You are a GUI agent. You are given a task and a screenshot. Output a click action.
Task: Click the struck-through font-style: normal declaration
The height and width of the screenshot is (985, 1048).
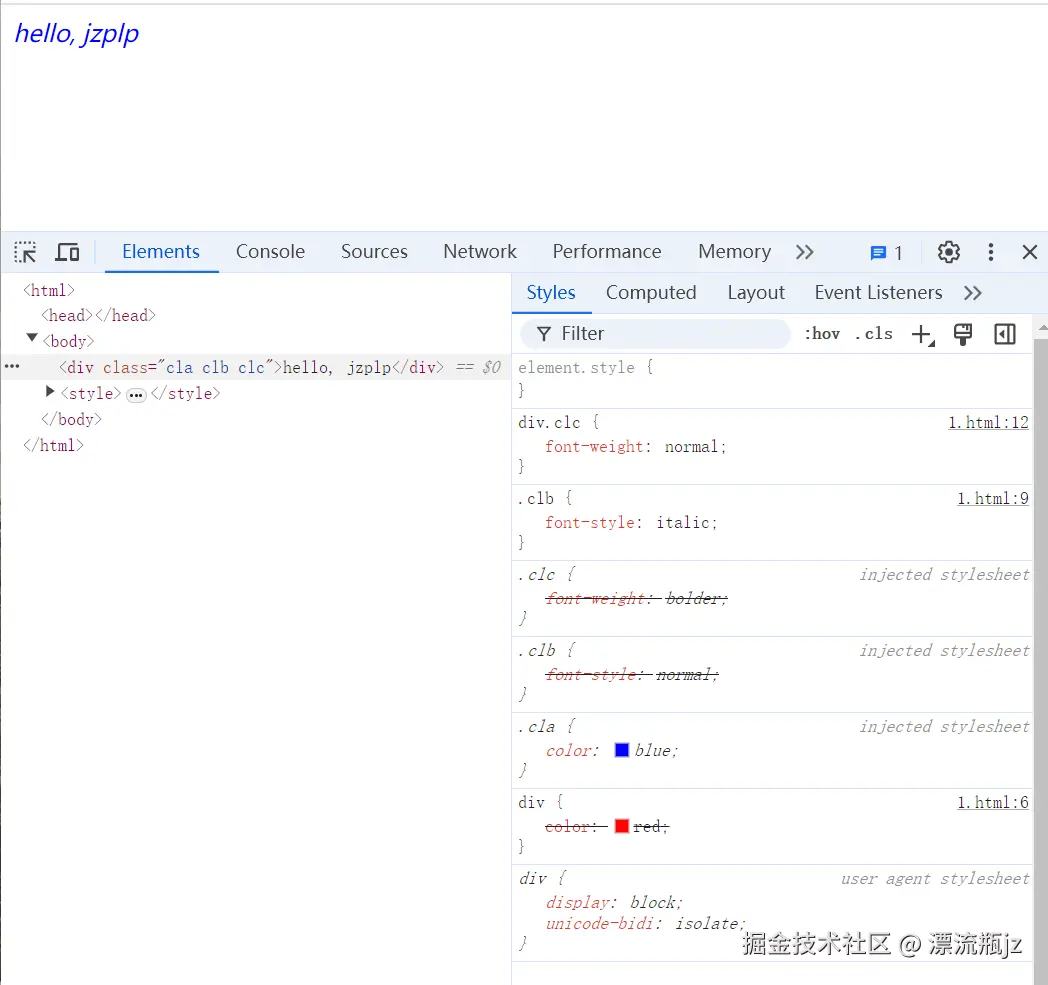pyautogui.click(x=632, y=675)
